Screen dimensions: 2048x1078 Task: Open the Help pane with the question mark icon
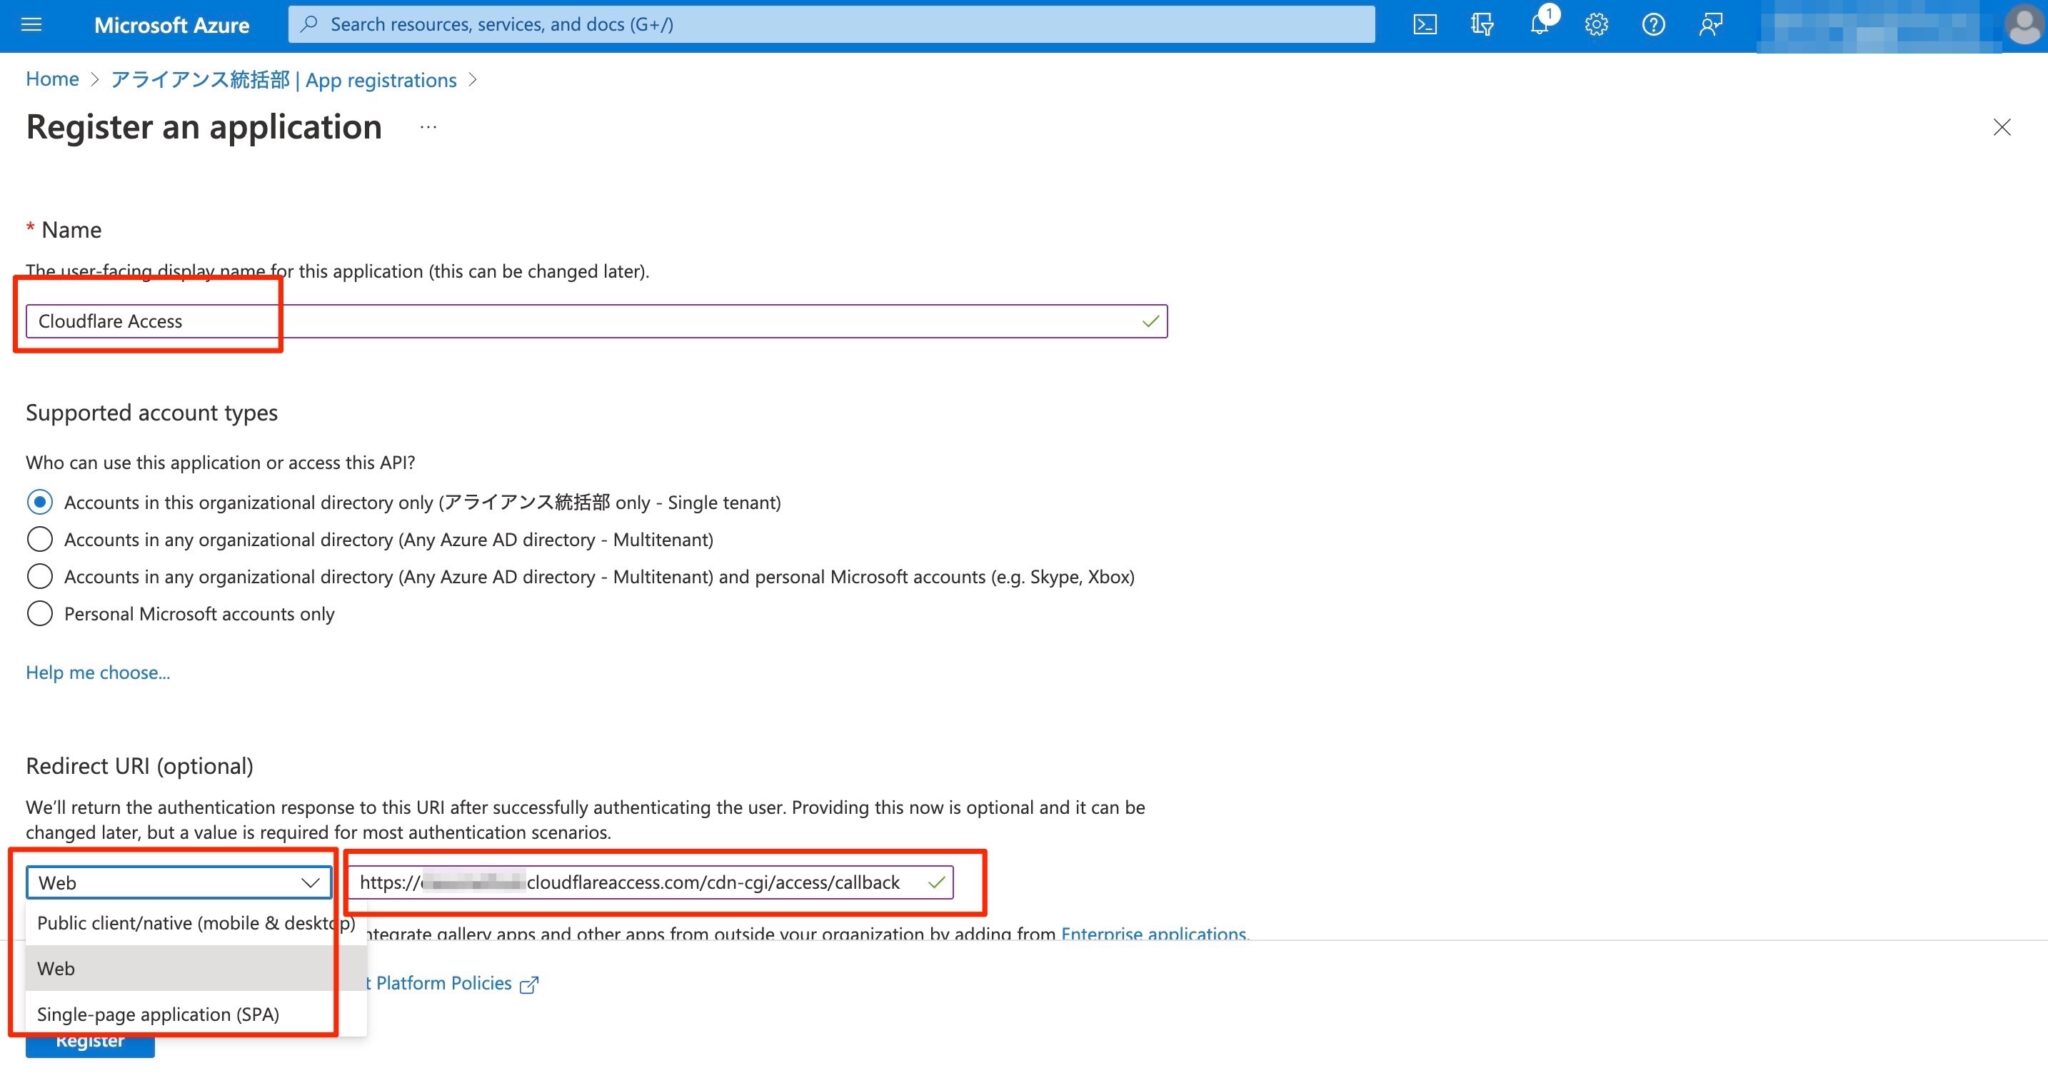(x=1653, y=24)
